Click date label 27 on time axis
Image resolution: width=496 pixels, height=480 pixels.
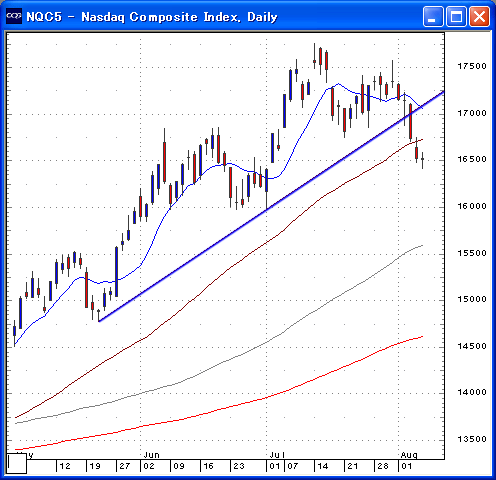[x=125, y=466]
